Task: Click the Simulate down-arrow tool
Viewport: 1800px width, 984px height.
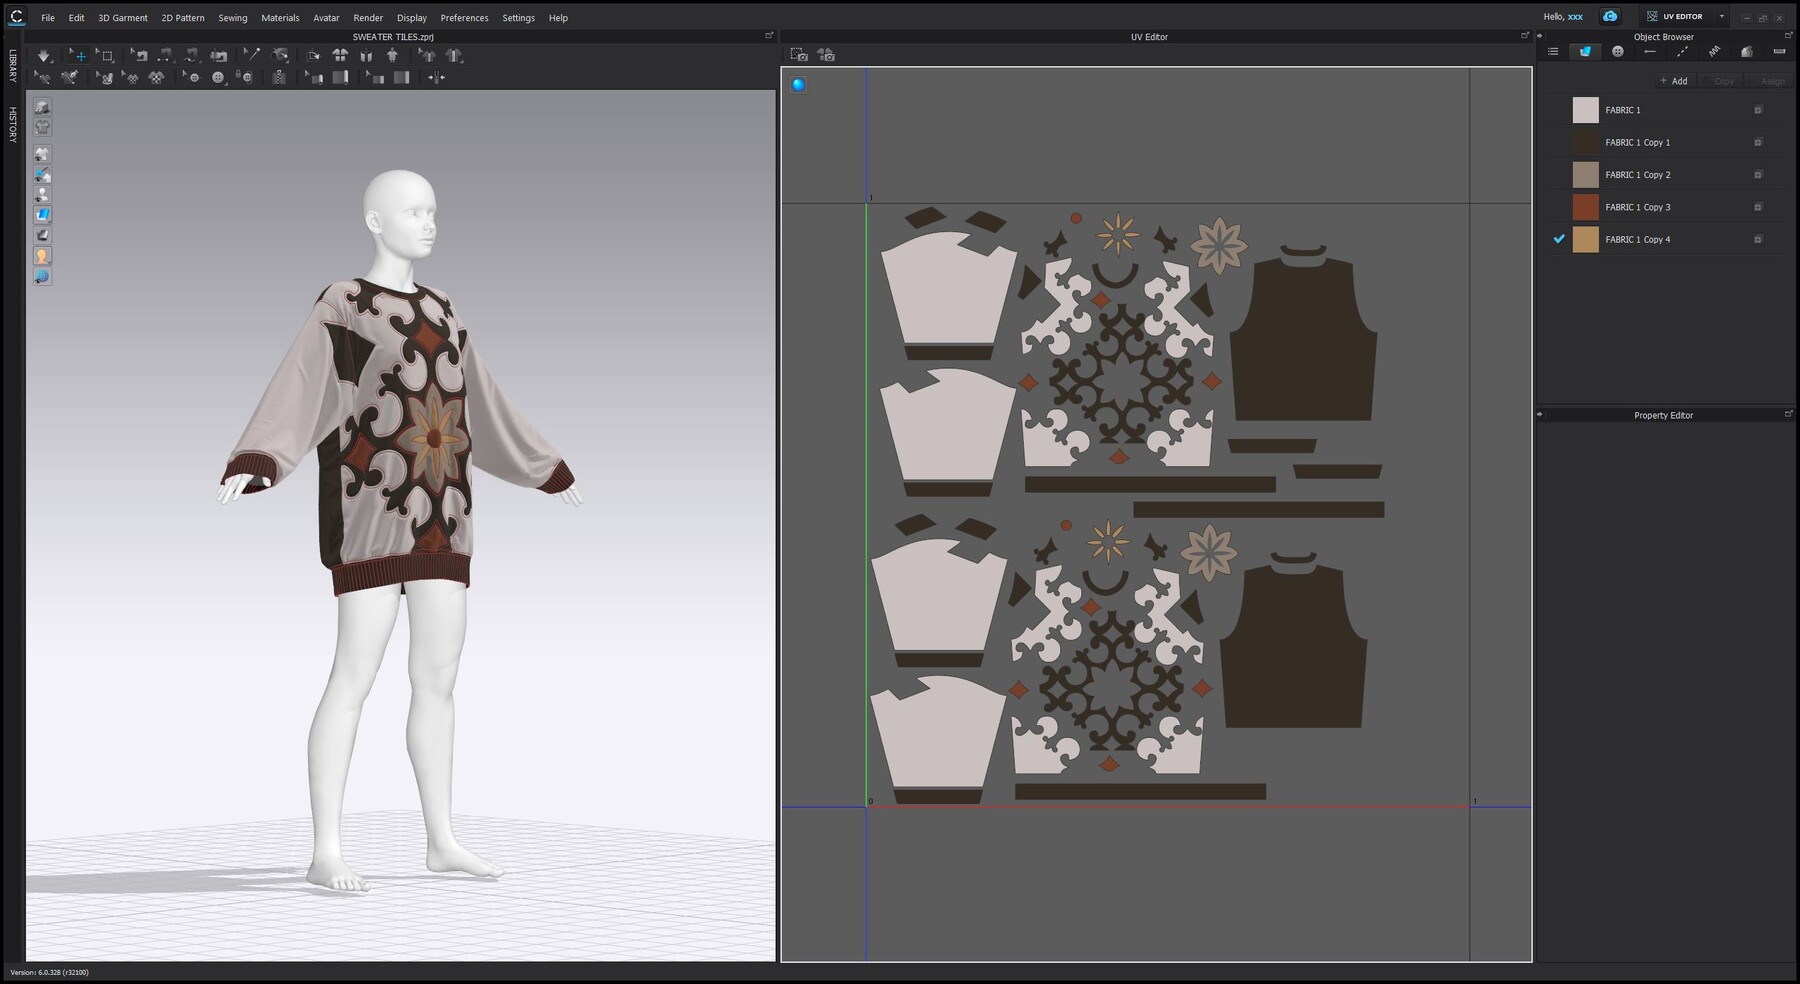Action: 44,56
